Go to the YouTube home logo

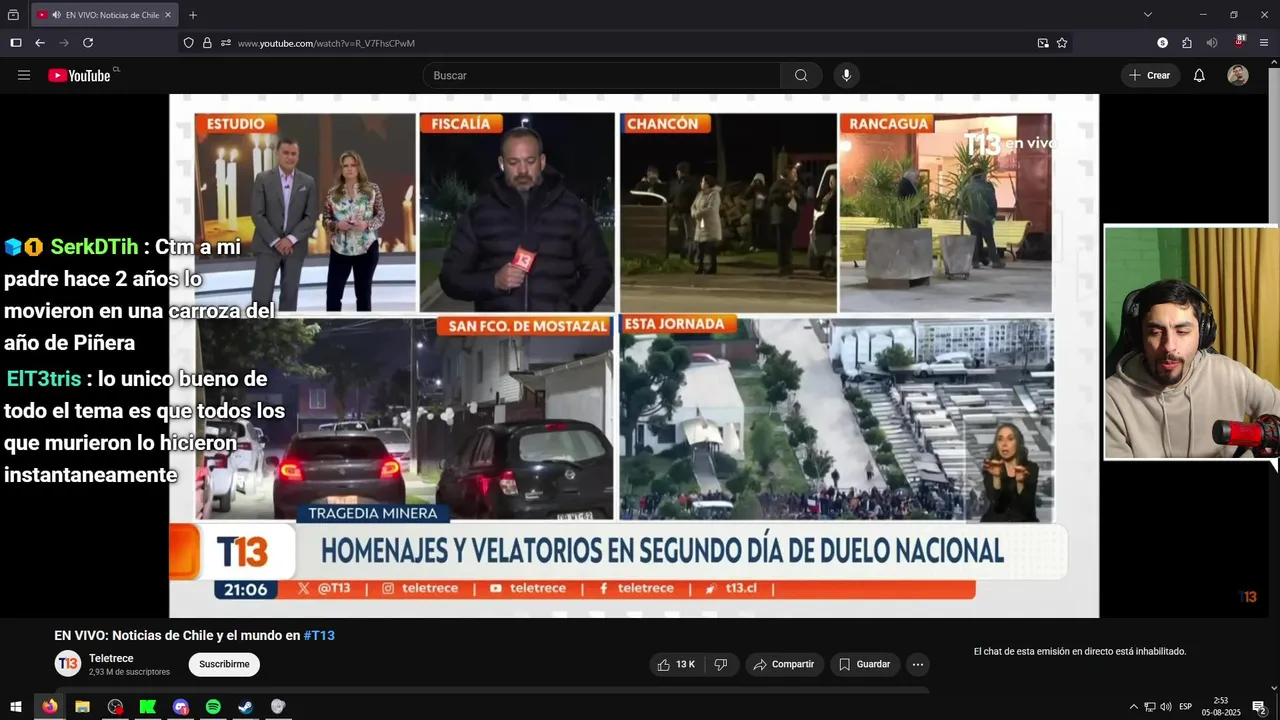point(79,75)
